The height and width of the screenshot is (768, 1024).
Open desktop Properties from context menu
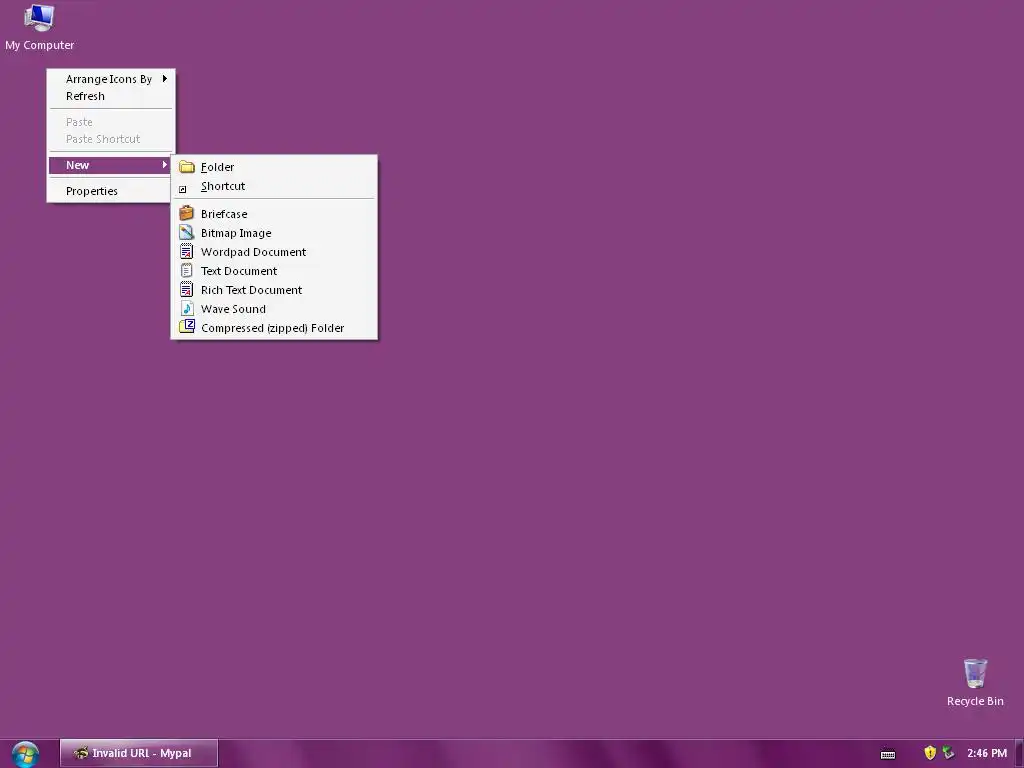pyautogui.click(x=111, y=191)
